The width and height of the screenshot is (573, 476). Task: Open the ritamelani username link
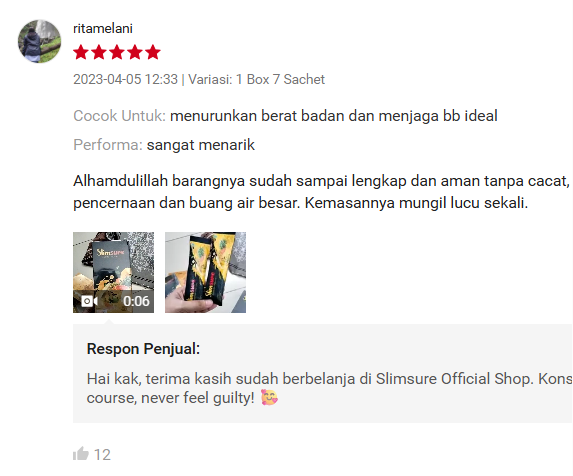coord(103,28)
